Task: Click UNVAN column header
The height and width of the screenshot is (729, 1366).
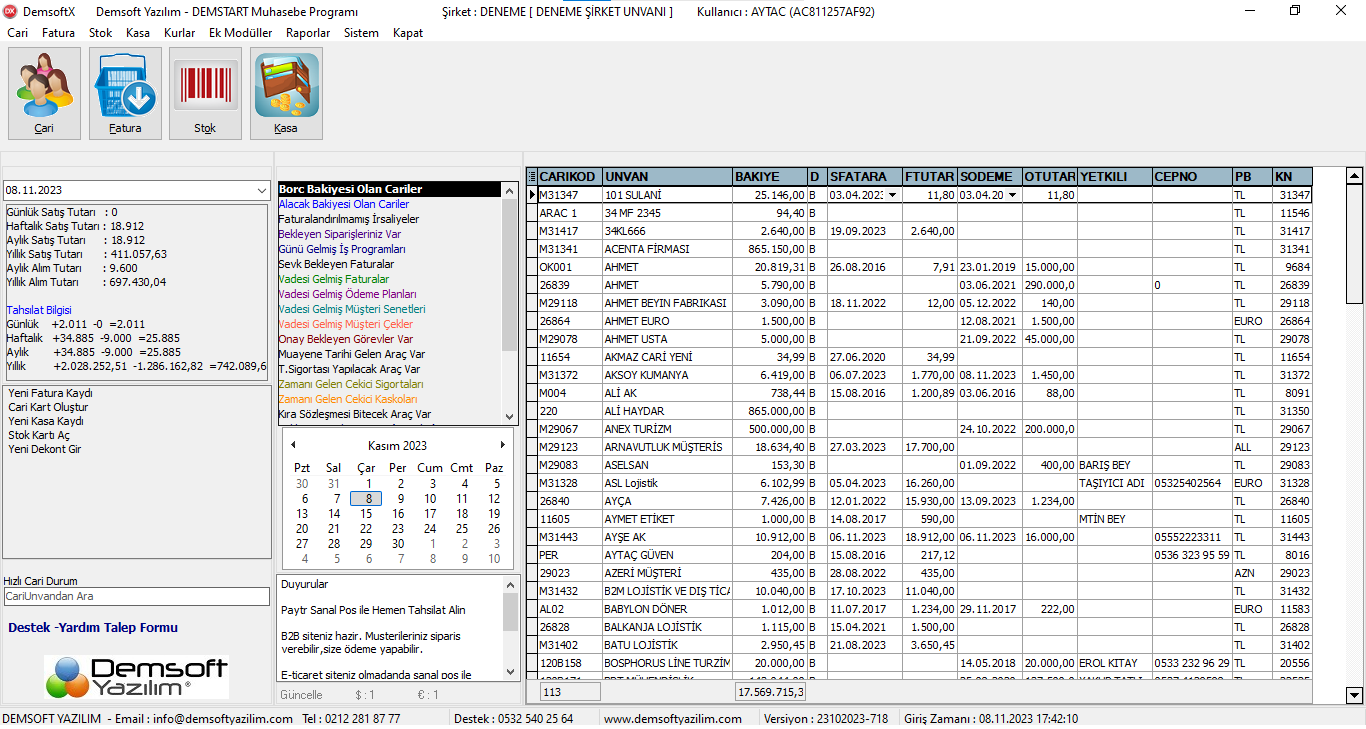Action: click(x=668, y=177)
